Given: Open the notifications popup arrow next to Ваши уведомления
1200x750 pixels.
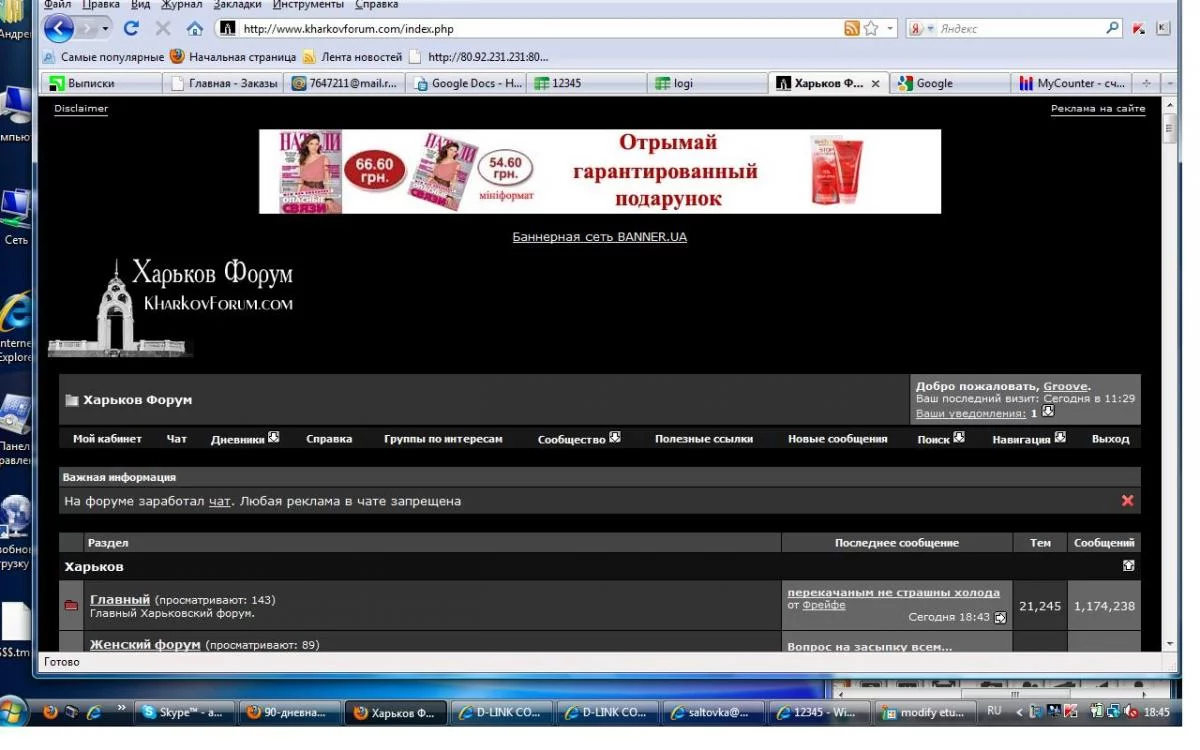Looking at the screenshot, I should [1048, 411].
